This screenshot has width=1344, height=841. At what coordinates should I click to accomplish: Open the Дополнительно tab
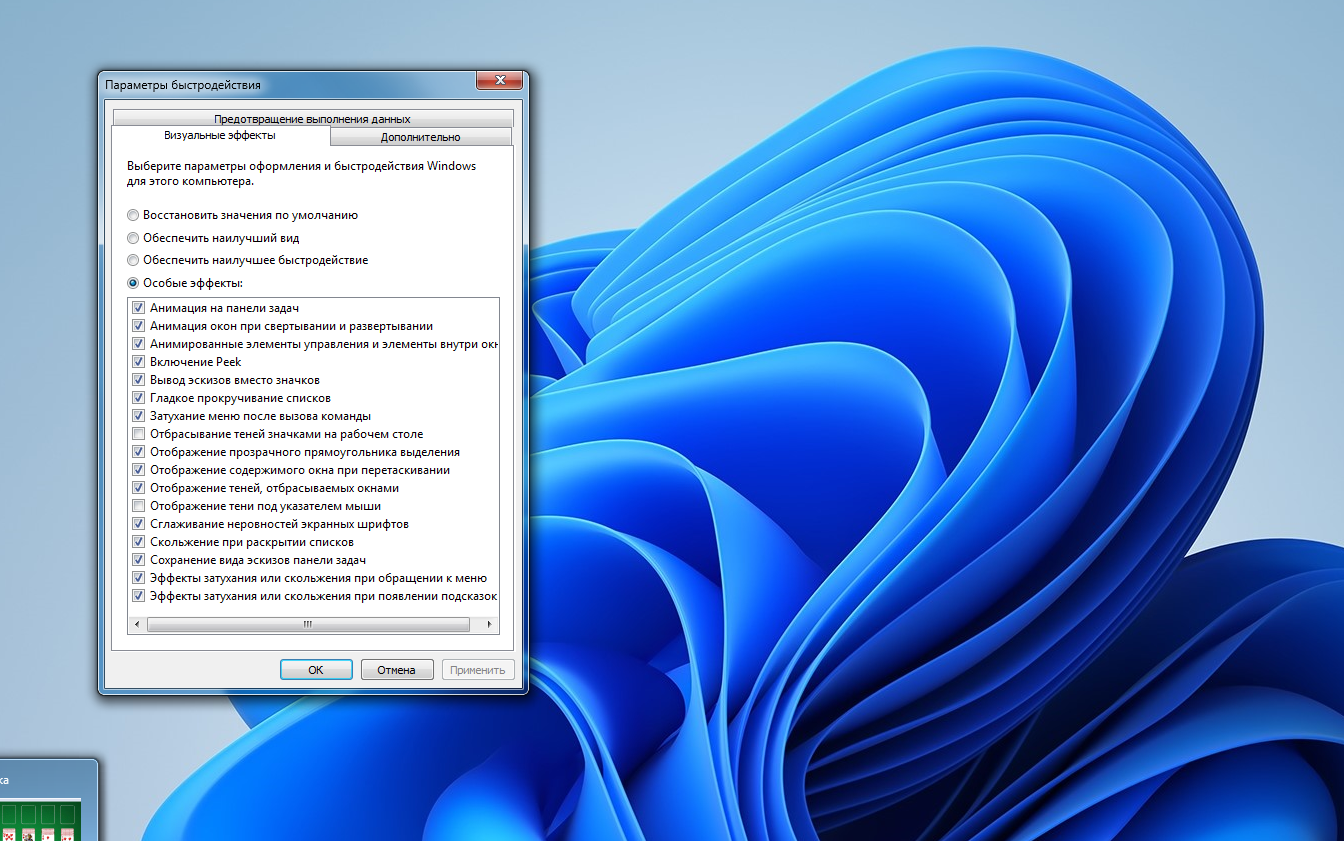[x=420, y=137]
